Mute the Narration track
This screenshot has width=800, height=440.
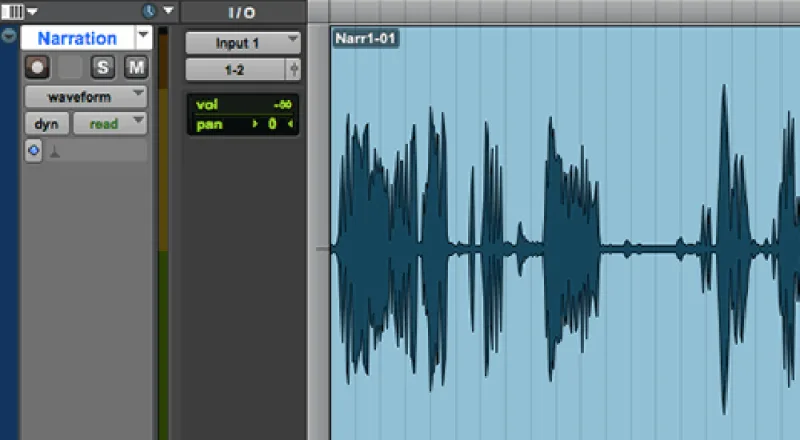pos(136,67)
